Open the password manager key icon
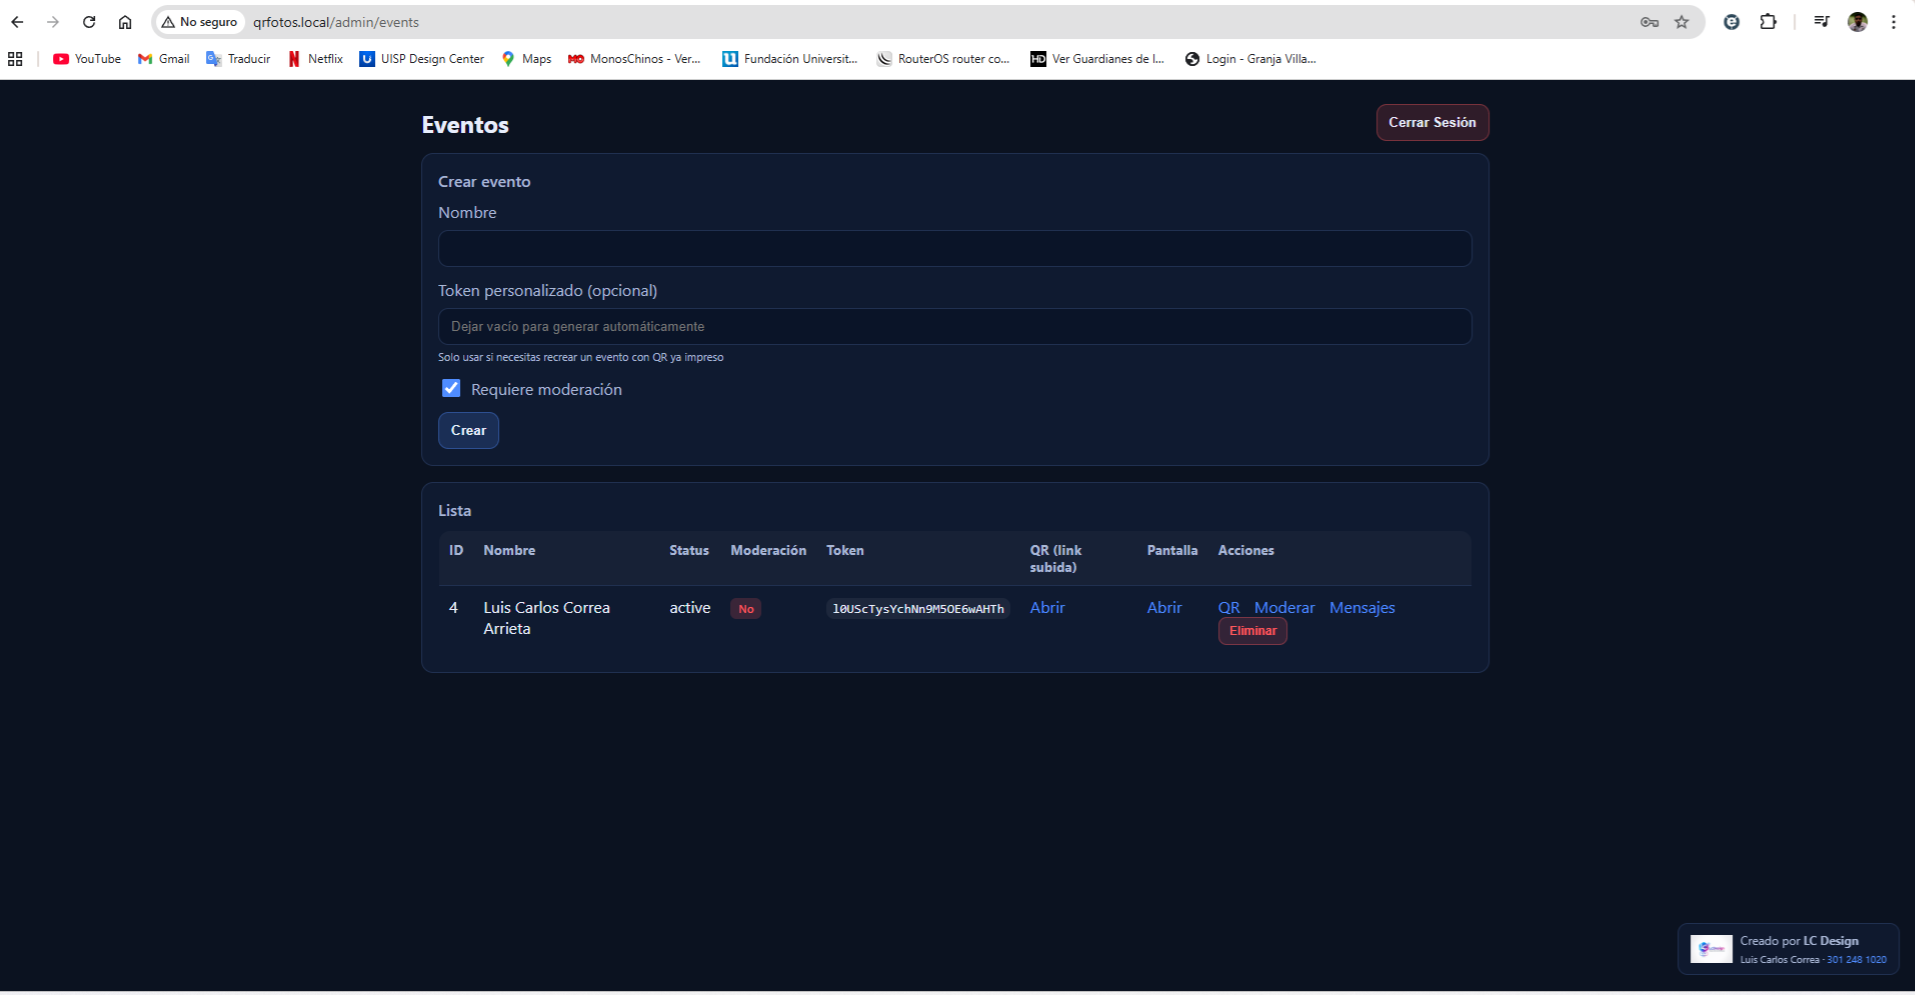Image resolution: width=1915 pixels, height=995 pixels. [x=1649, y=21]
